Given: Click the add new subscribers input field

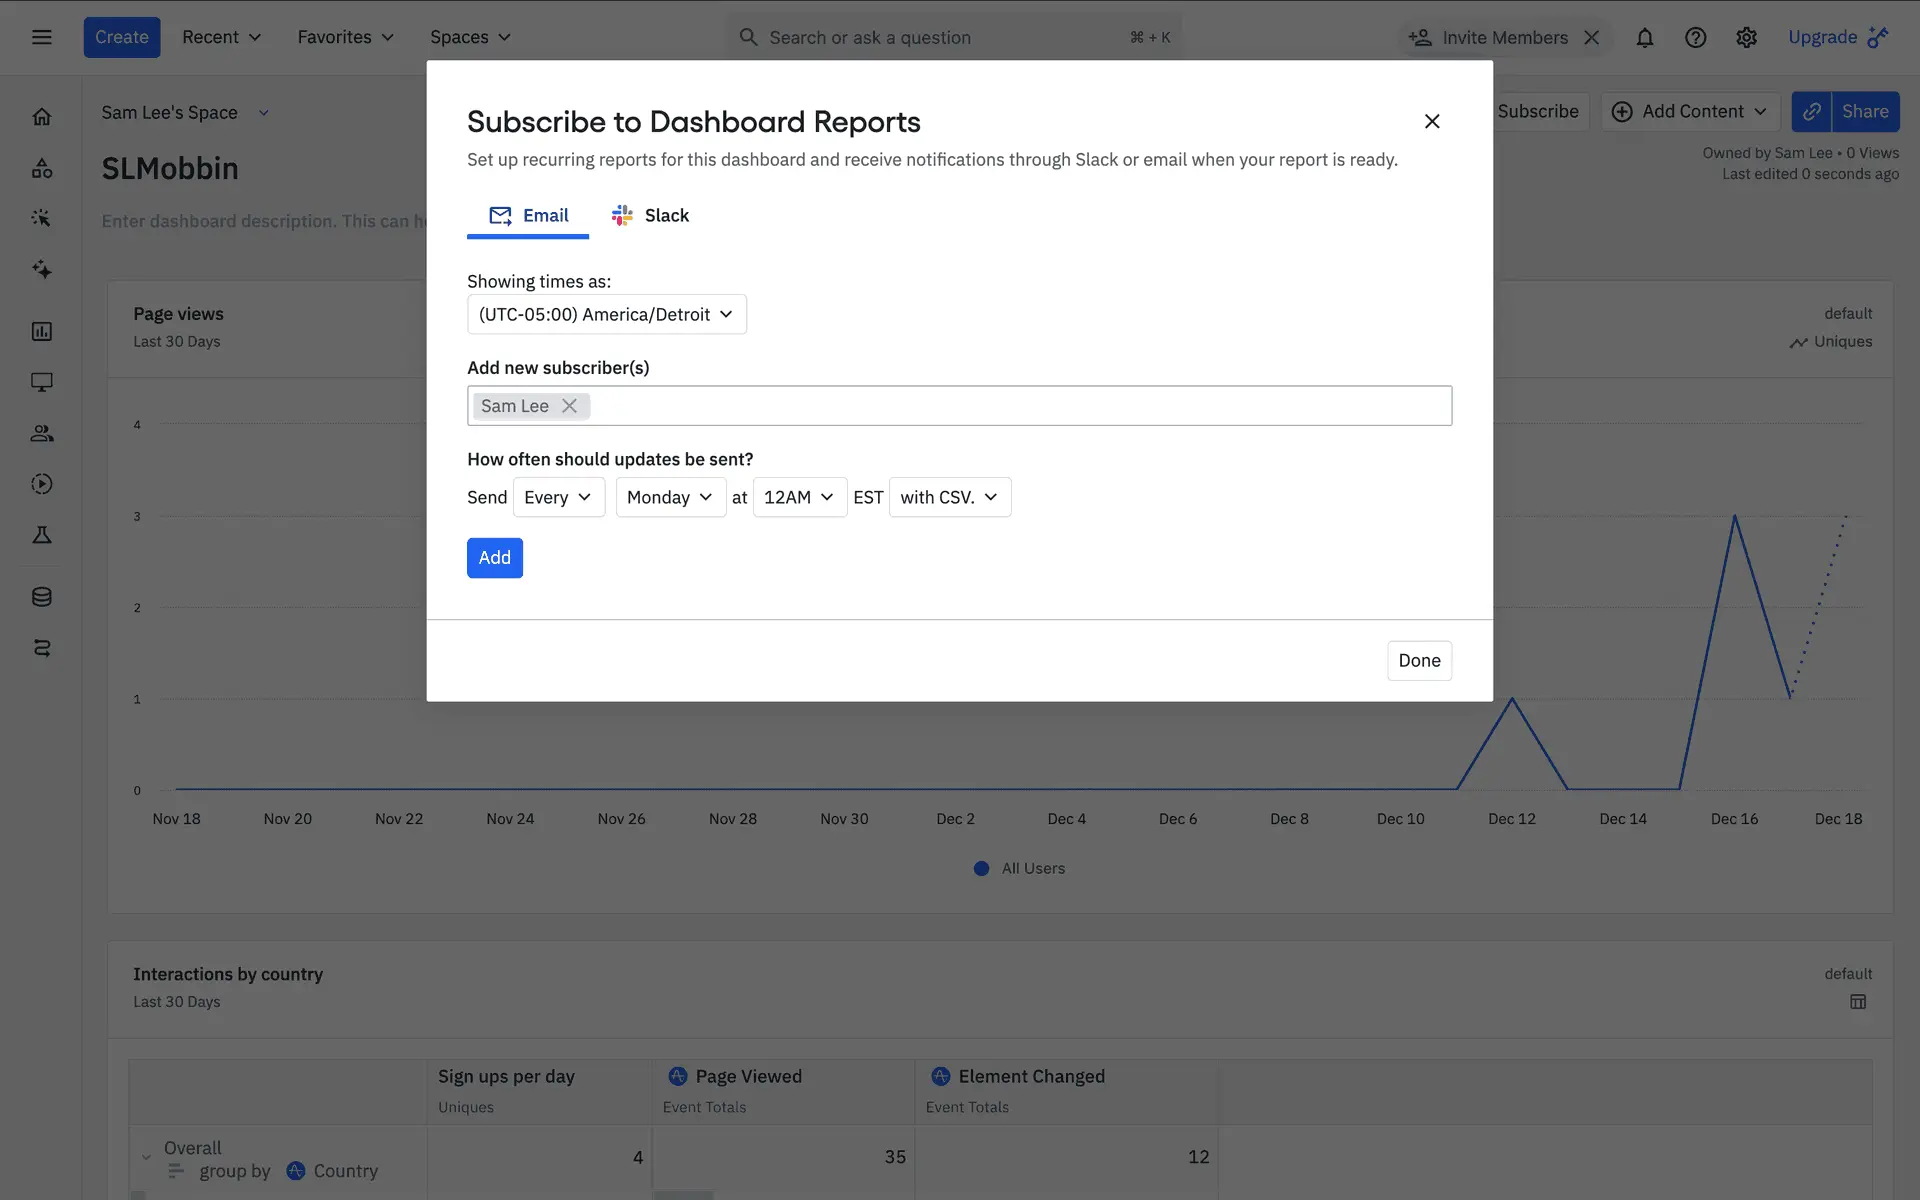Looking at the screenshot, I should [1020, 406].
